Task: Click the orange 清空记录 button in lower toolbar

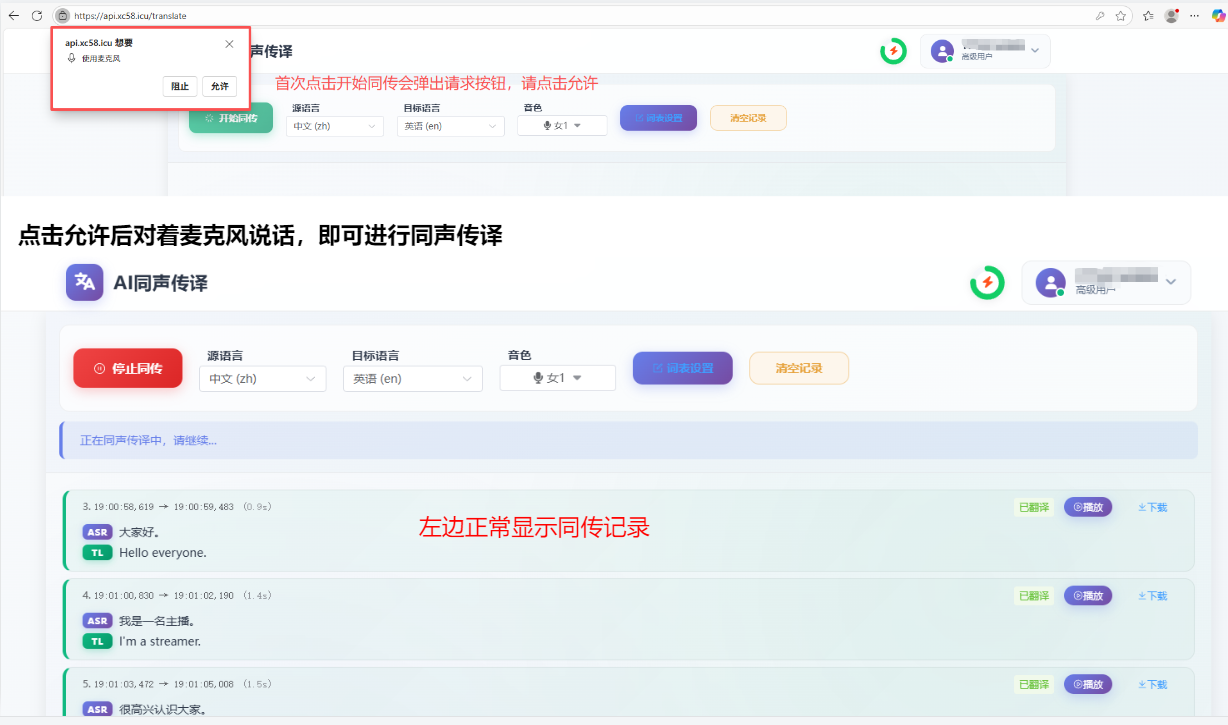Action: 798,368
